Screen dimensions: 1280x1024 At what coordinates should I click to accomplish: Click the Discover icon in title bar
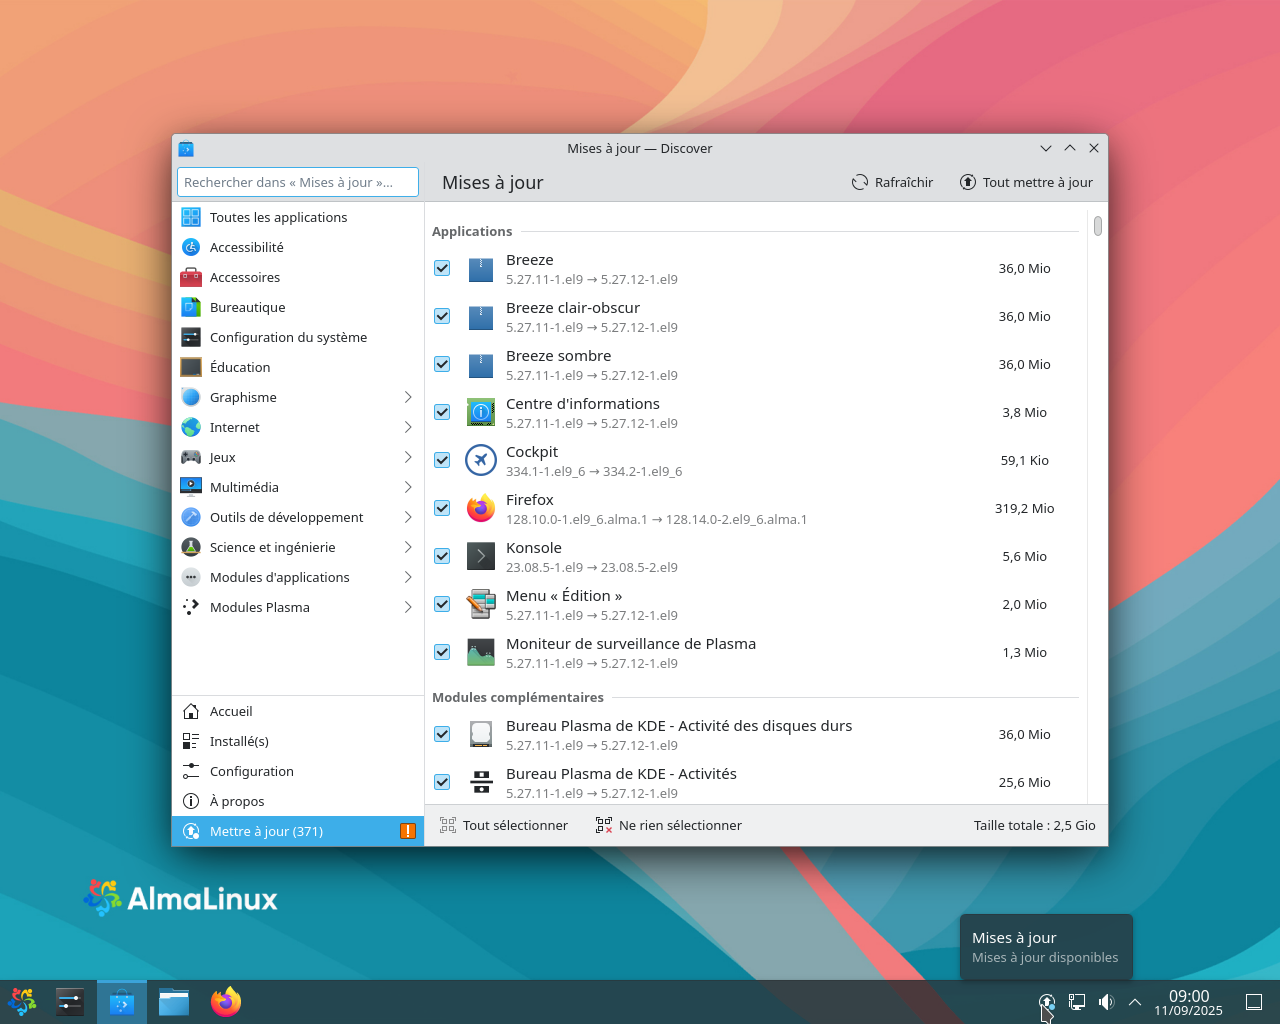click(186, 148)
